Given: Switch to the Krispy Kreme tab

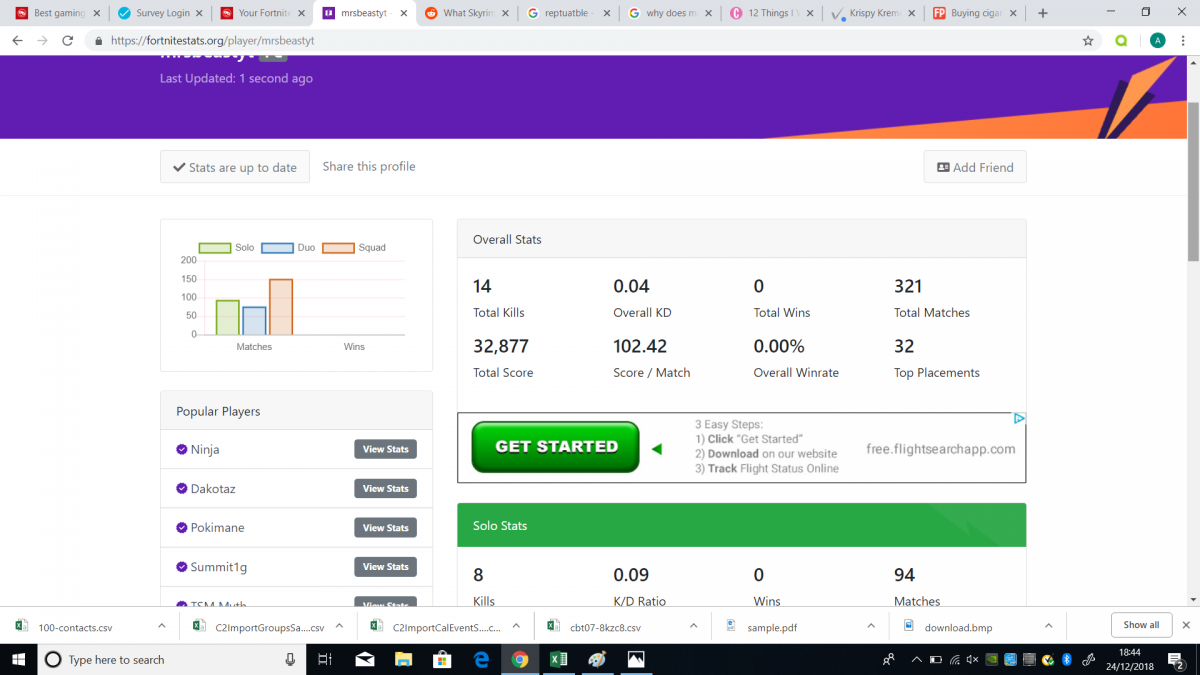Looking at the screenshot, I should 872,13.
